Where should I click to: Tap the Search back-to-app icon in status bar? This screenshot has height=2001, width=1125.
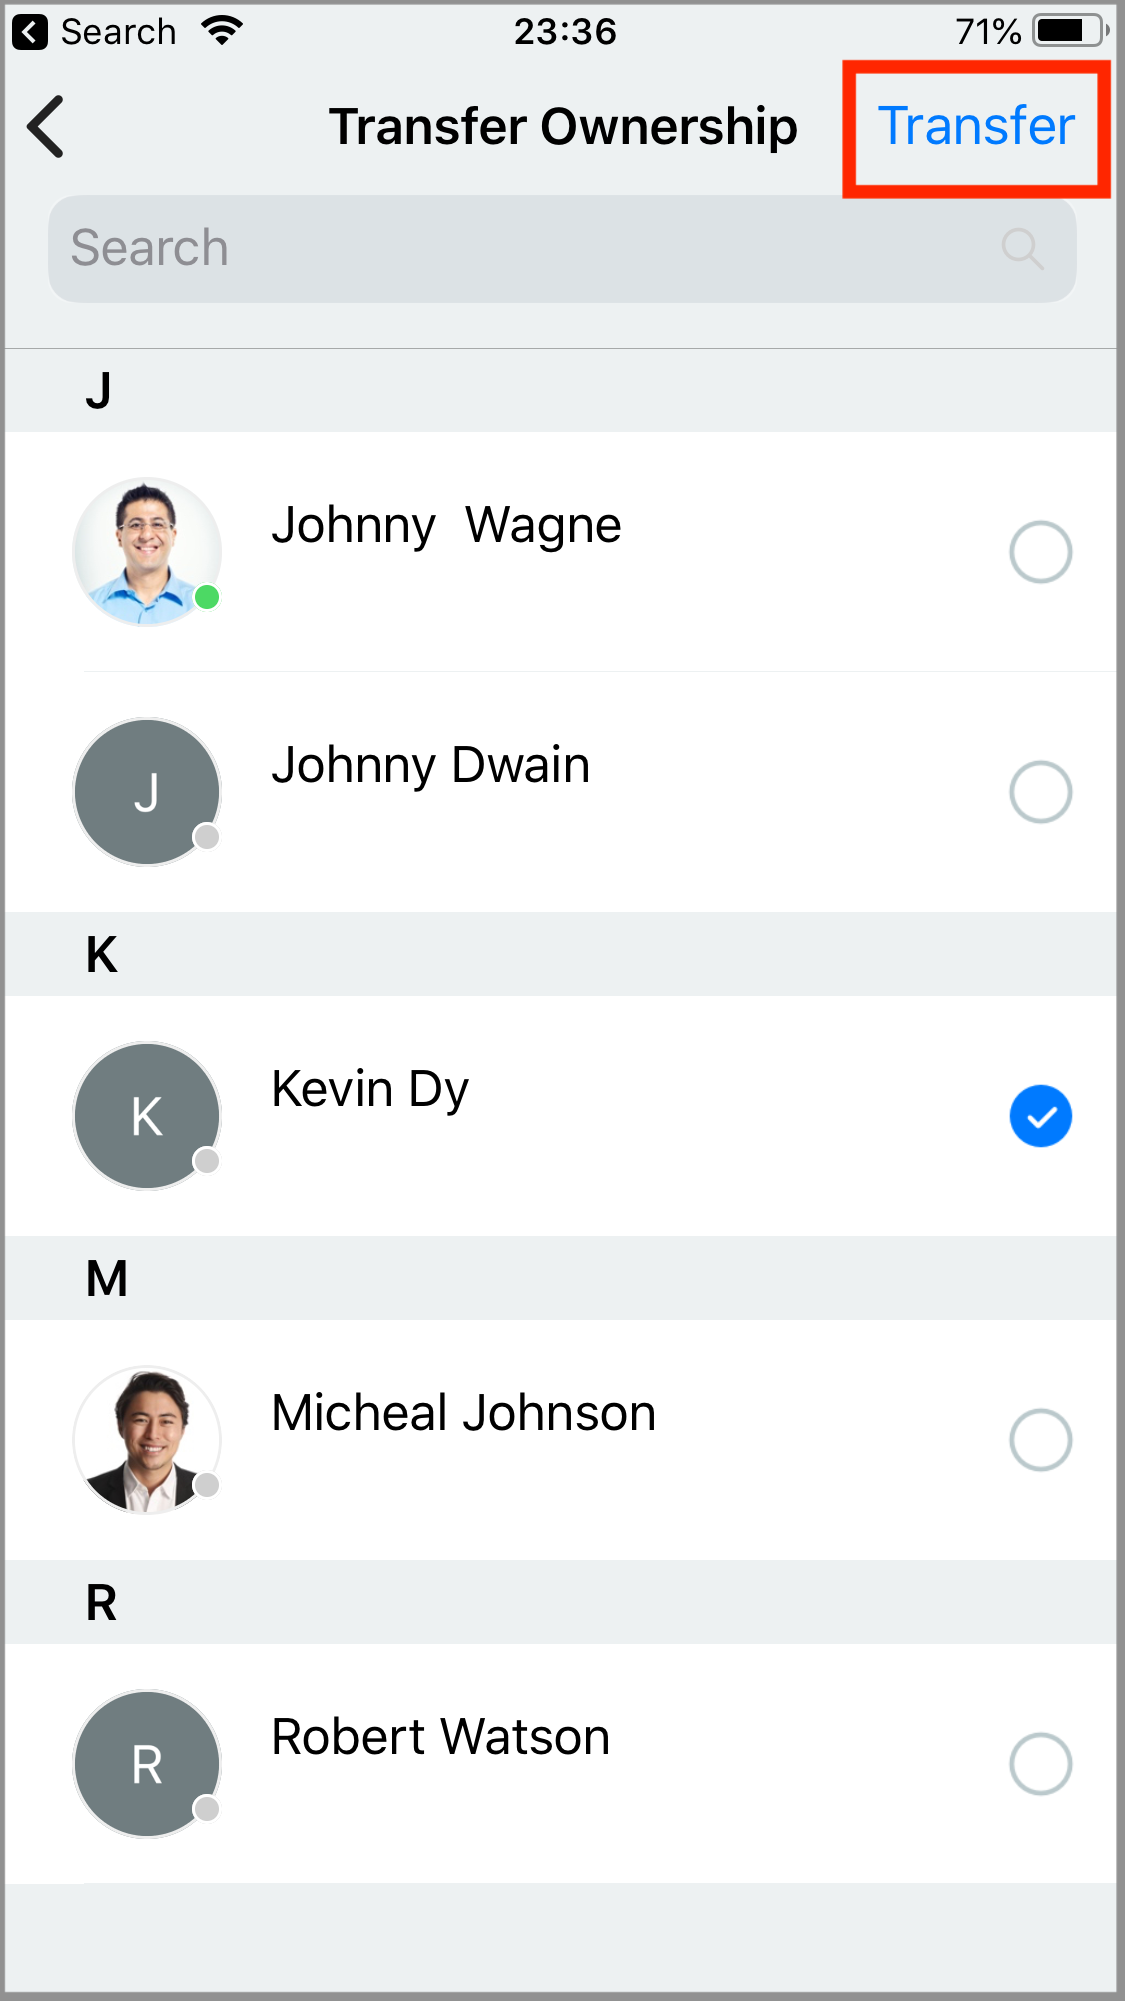click(30, 32)
